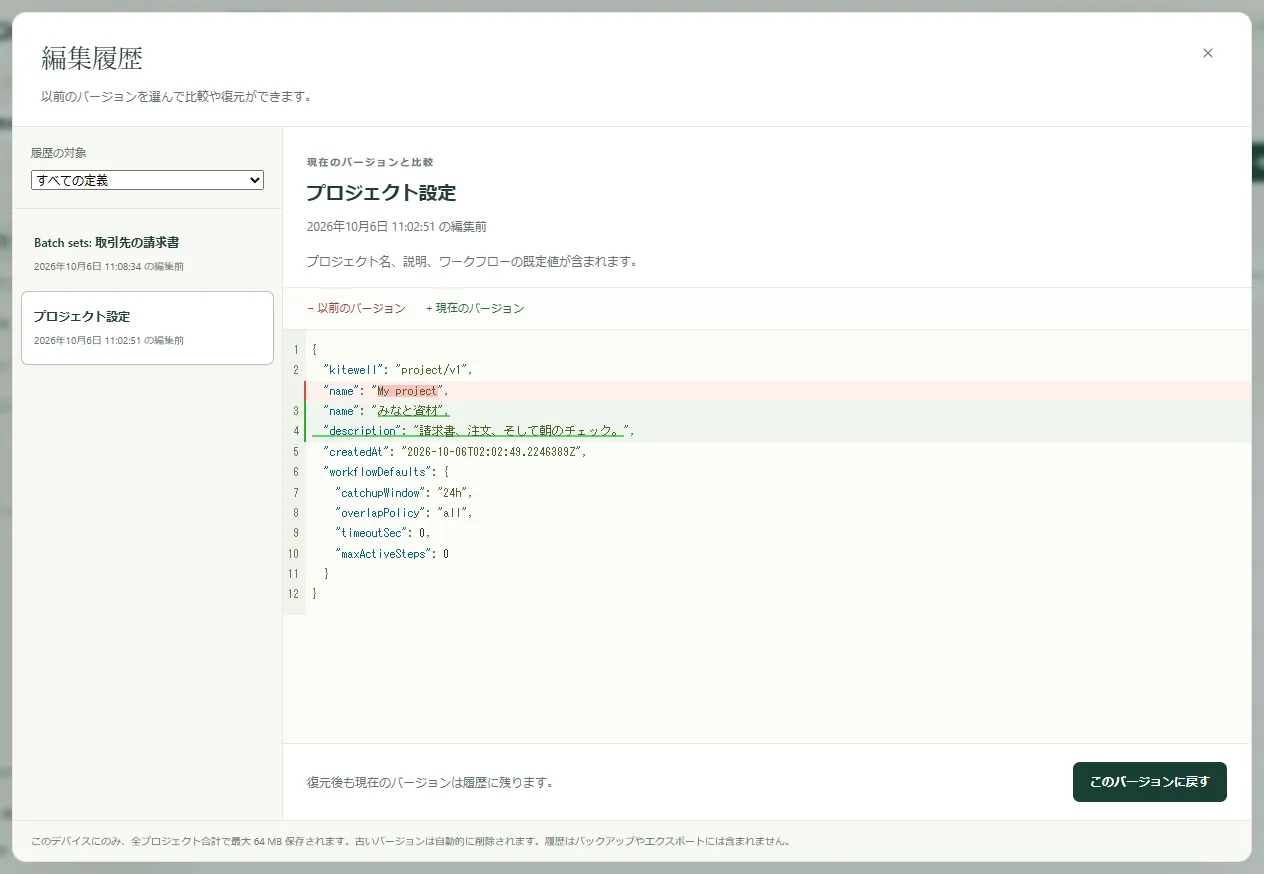The width and height of the screenshot is (1264, 874).
Task: Click the プロジェクト設定 heading in comparison pane
Action: (381, 193)
